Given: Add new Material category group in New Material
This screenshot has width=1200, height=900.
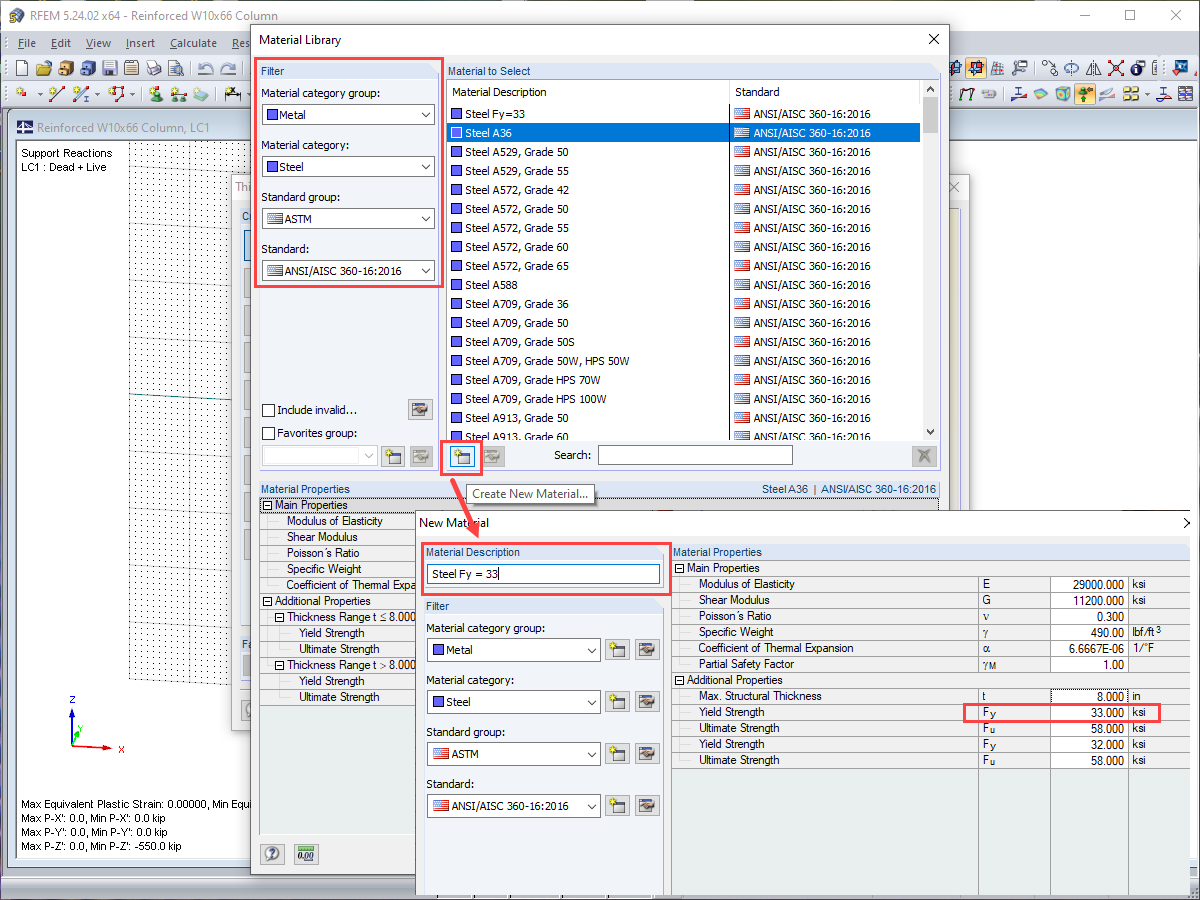Looking at the screenshot, I should (618, 649).
